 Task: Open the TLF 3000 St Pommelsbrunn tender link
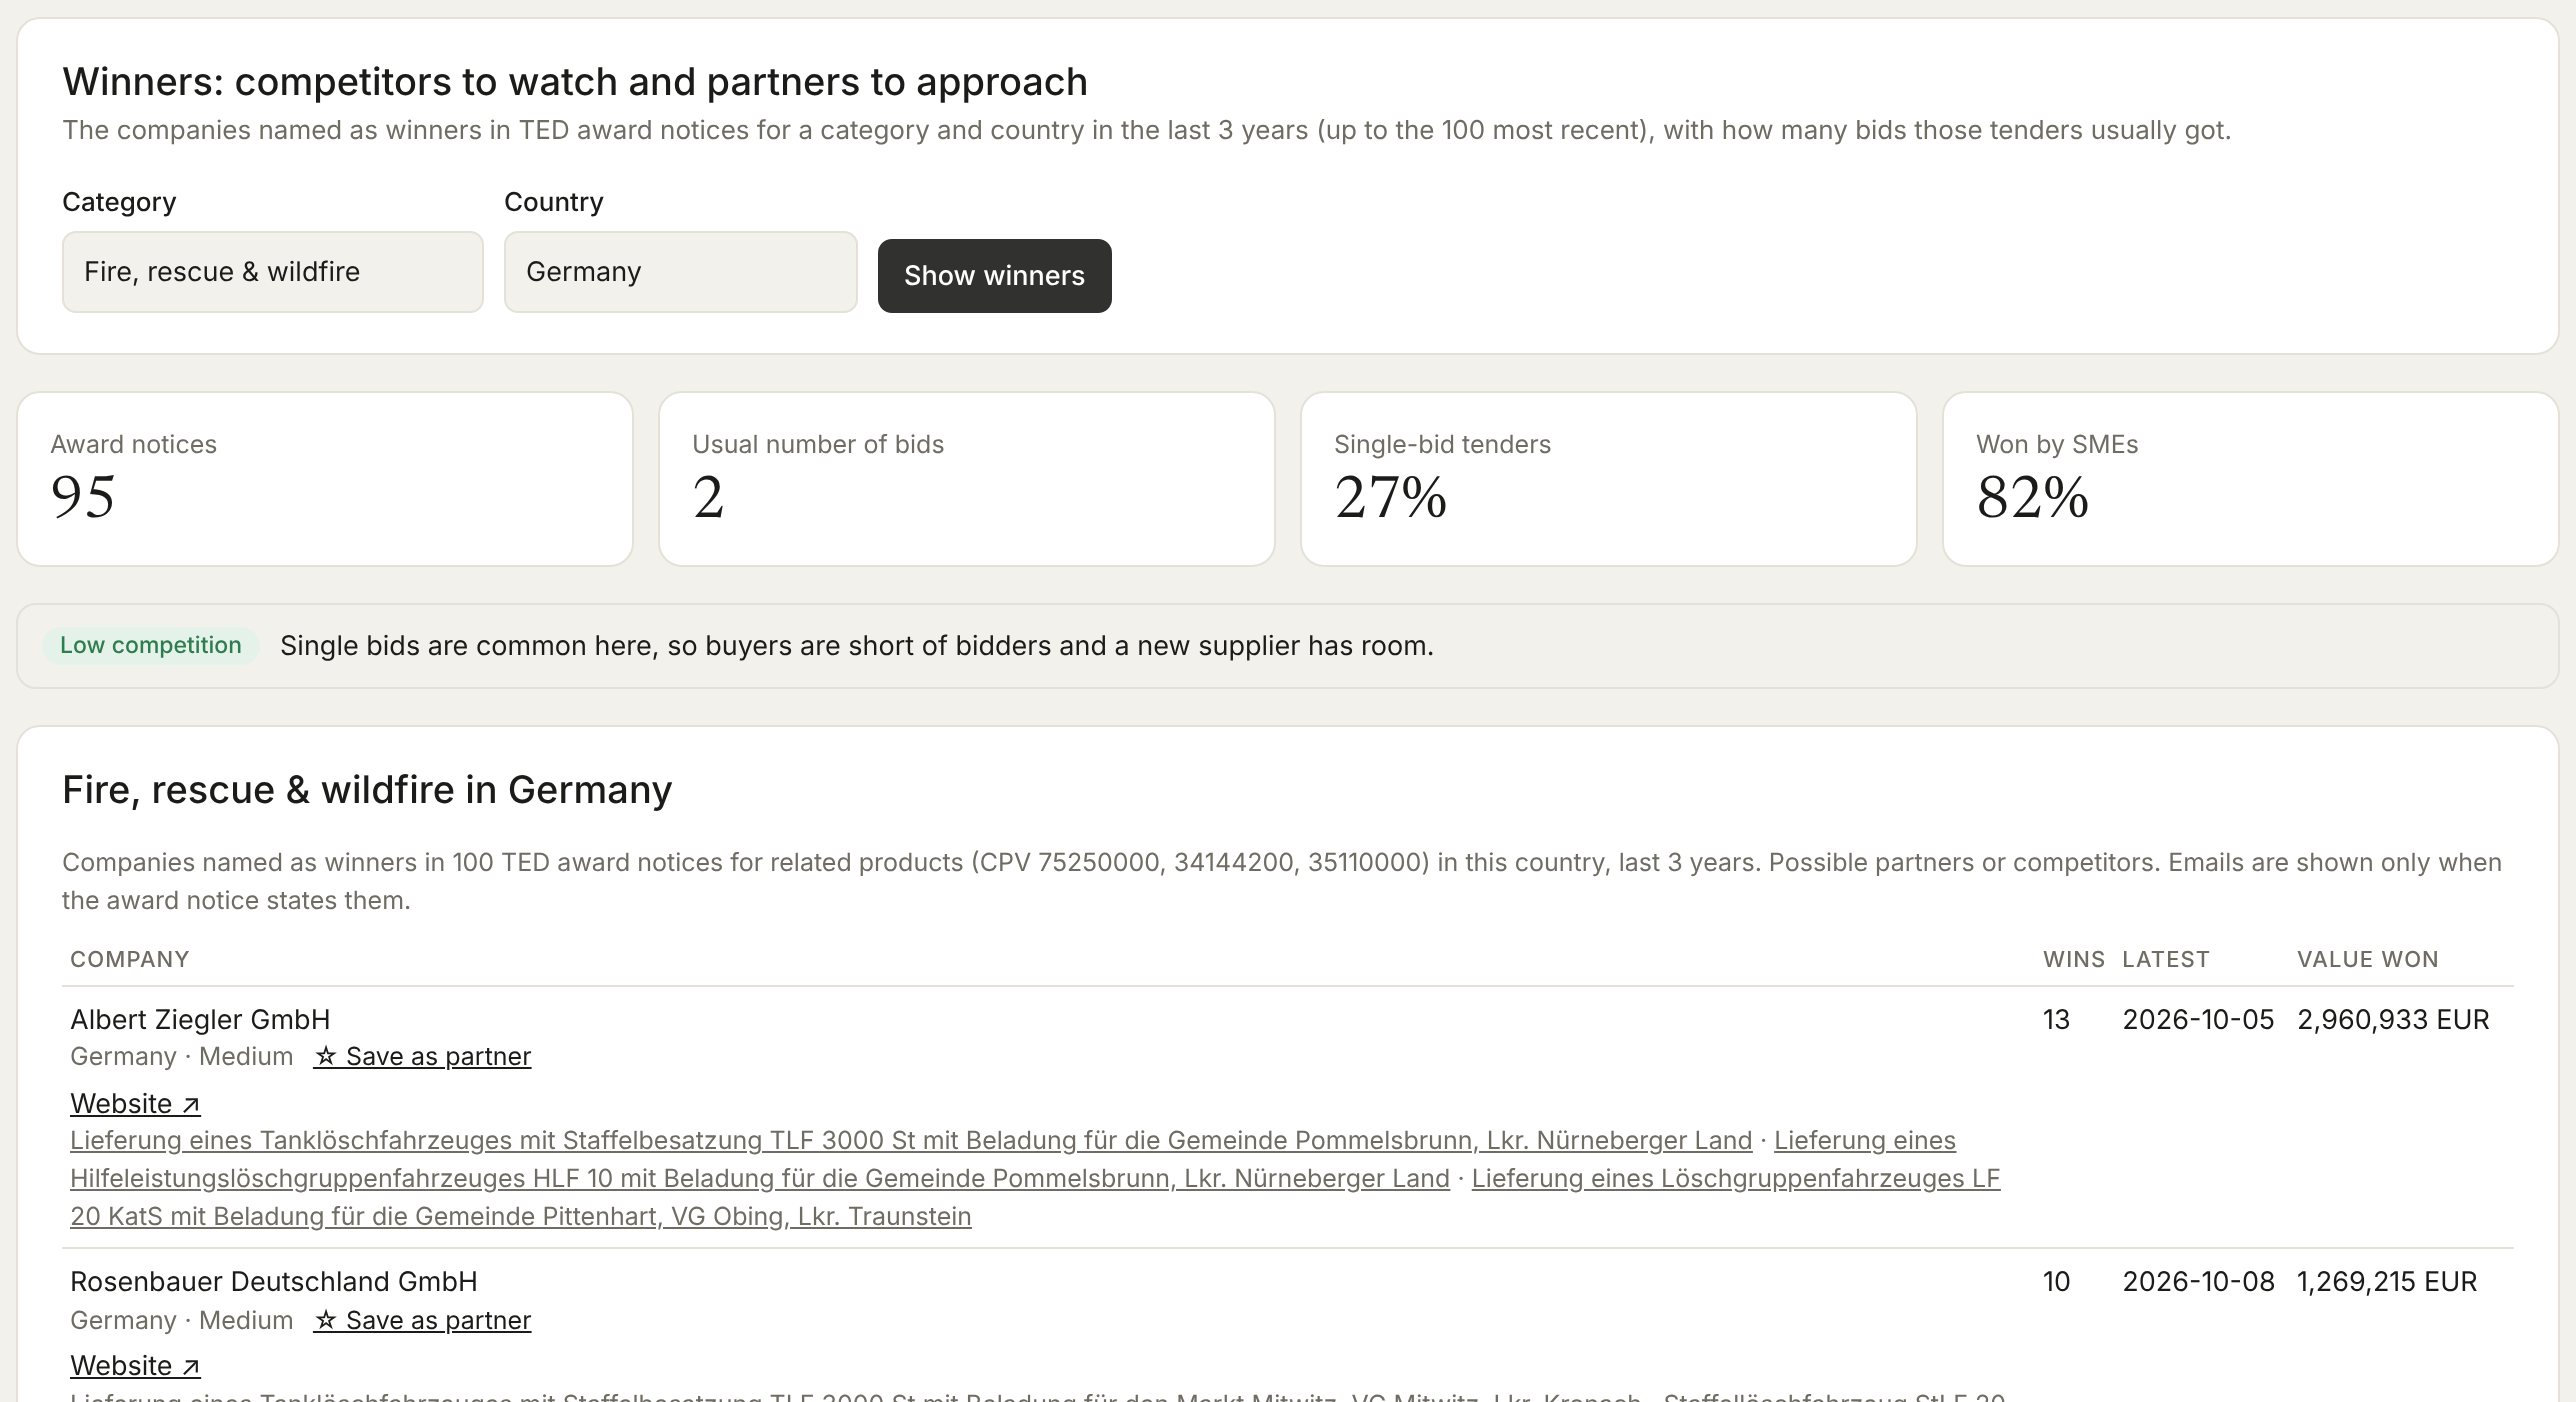tap(911, 1141)
